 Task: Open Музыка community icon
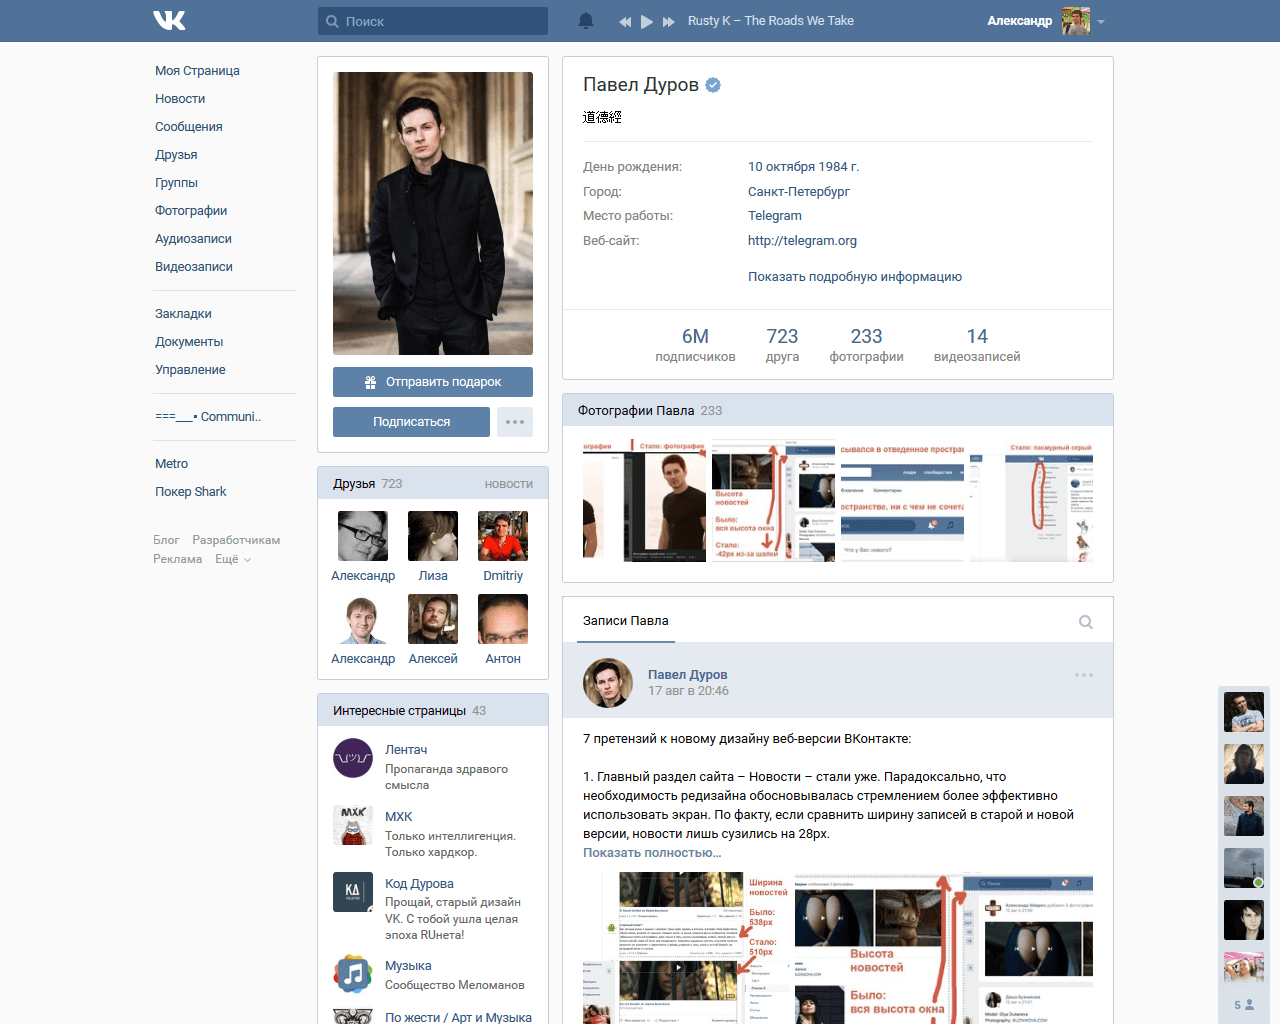point(353,974)
